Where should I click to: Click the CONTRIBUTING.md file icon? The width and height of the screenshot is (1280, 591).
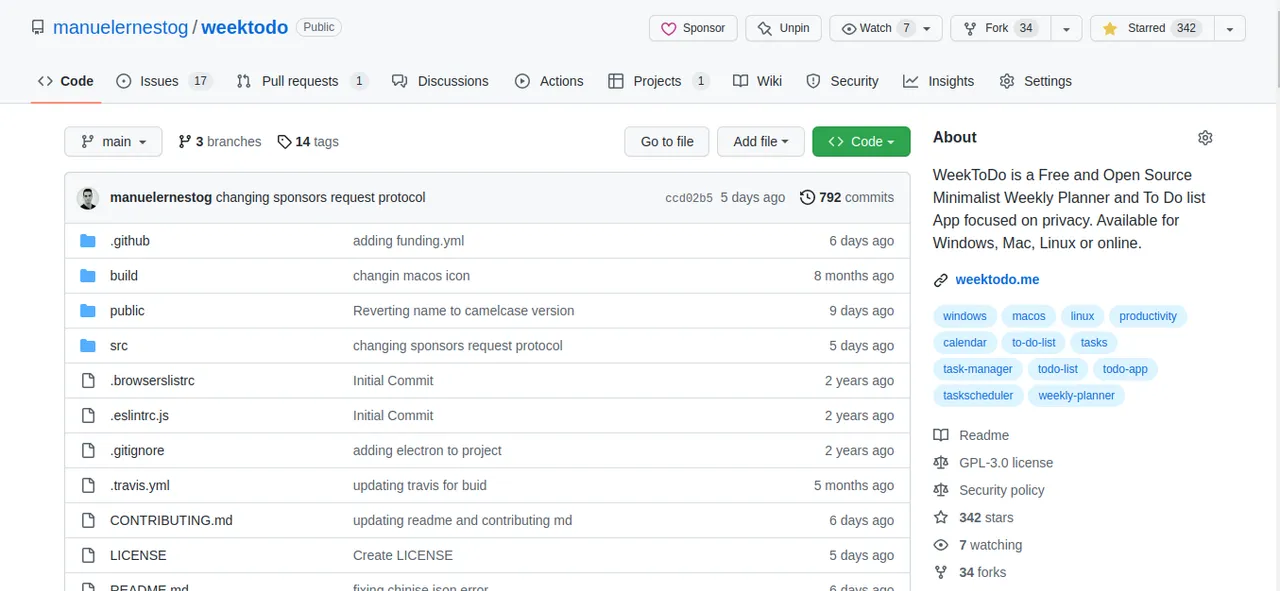88,521
